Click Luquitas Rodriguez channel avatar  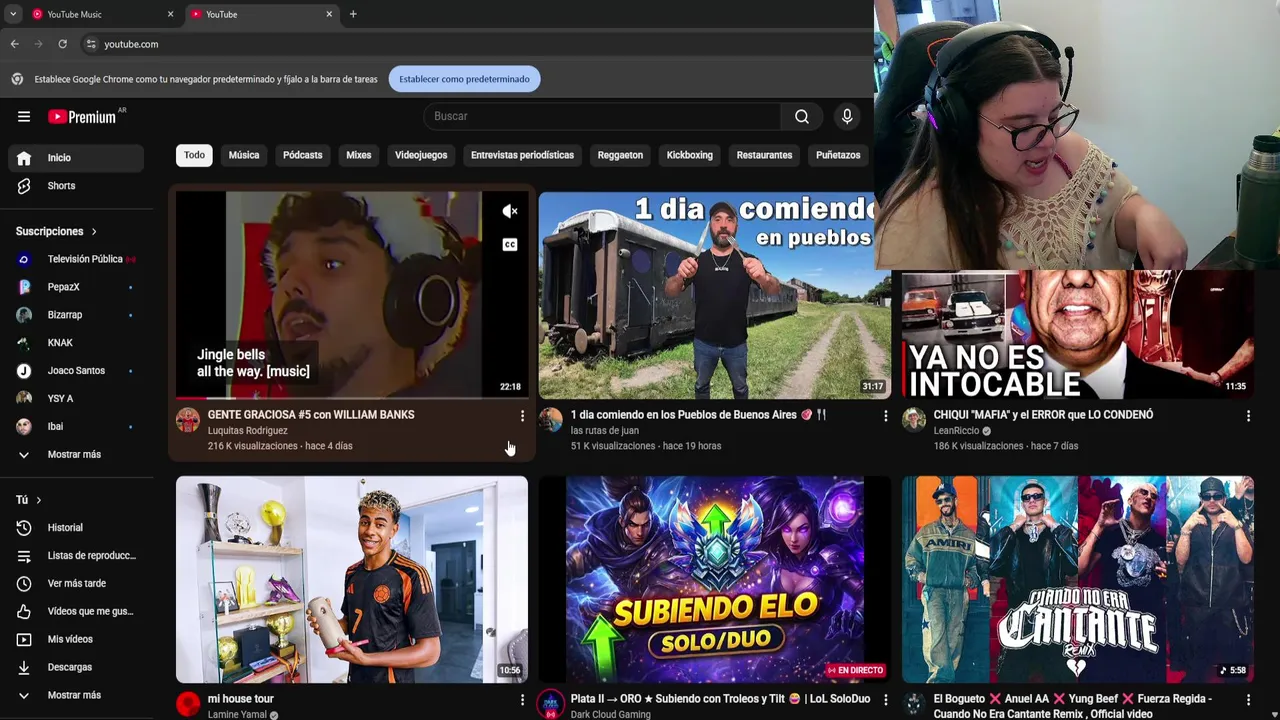(x=188, y=420)
